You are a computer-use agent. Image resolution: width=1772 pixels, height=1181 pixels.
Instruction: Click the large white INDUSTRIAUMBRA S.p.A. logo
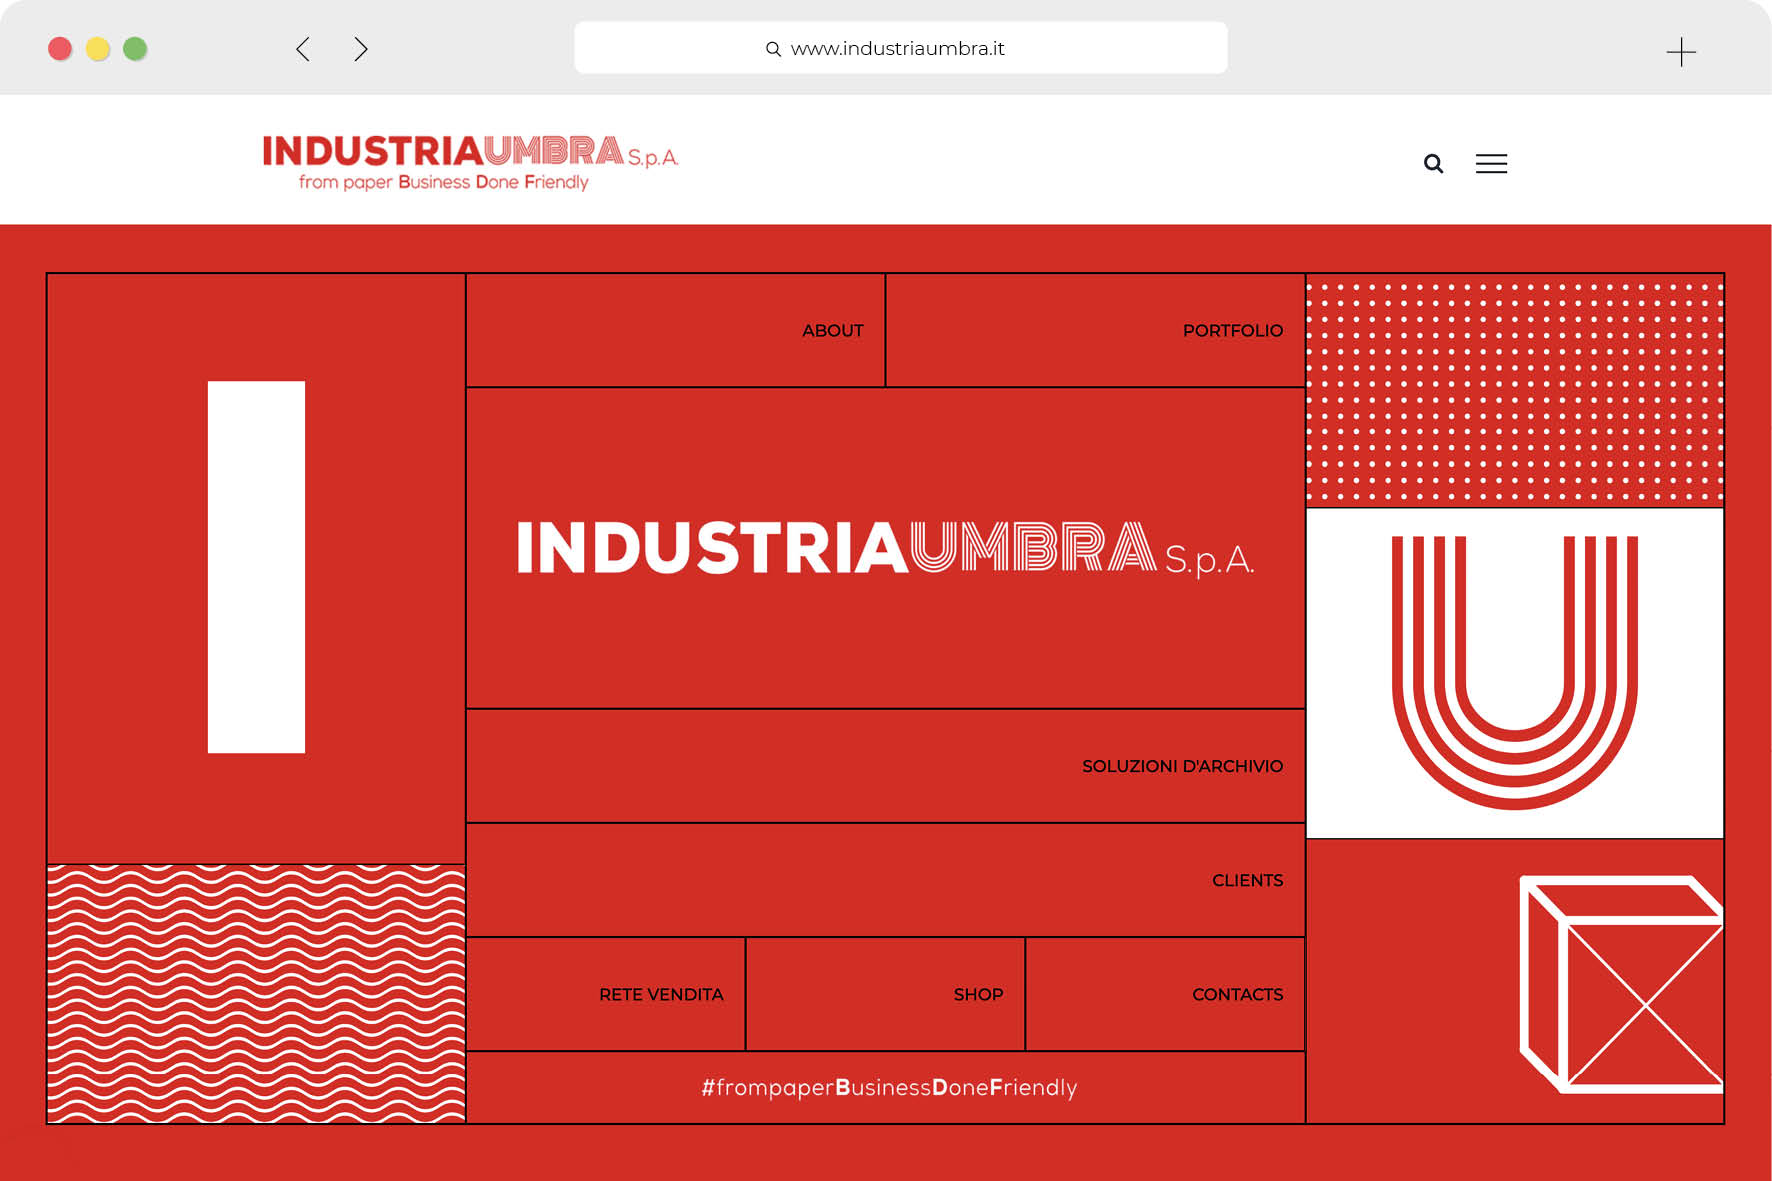pyautogui.click(x=885, y=548)
